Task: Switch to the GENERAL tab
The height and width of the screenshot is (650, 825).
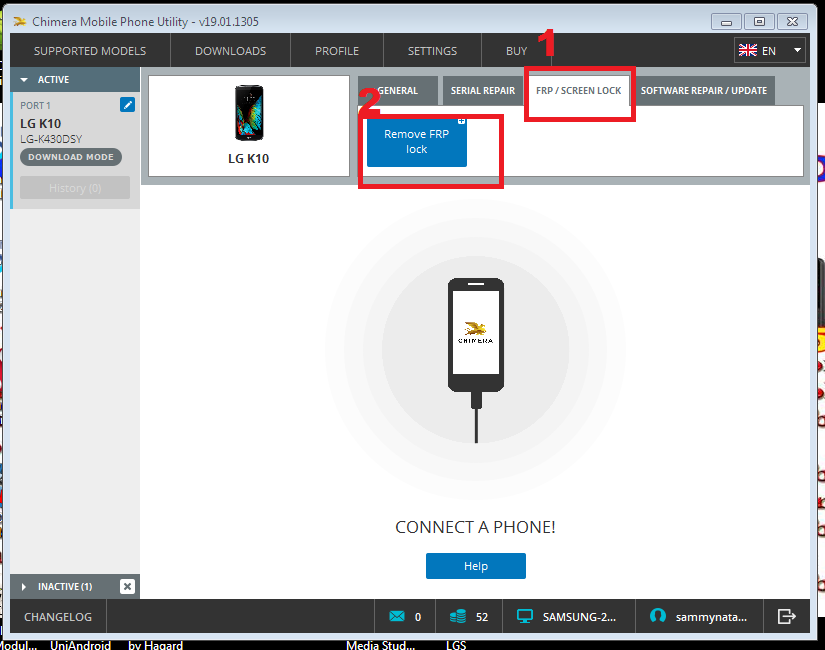Action: pyautogui.click(x=398, y=91)
